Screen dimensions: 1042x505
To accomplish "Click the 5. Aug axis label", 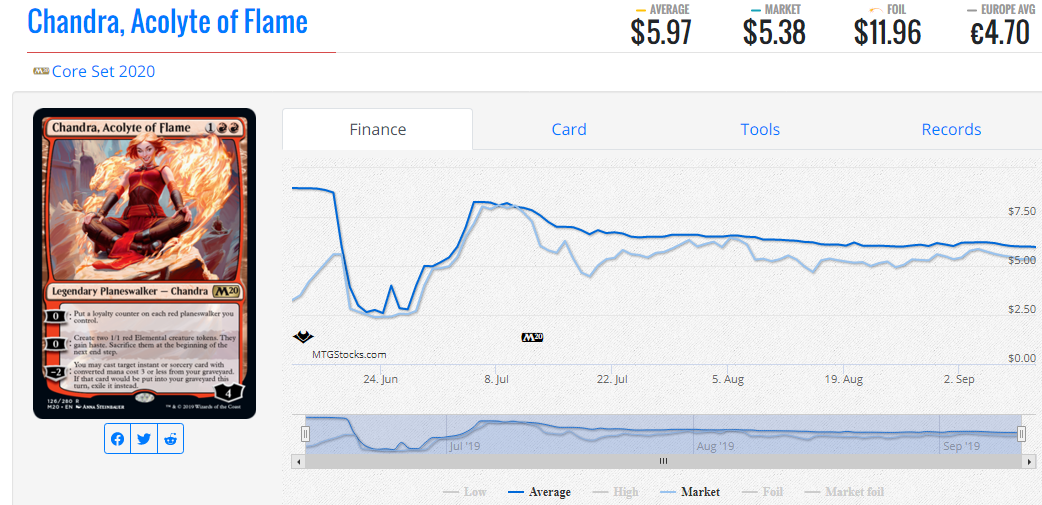I will coord(728,380).
